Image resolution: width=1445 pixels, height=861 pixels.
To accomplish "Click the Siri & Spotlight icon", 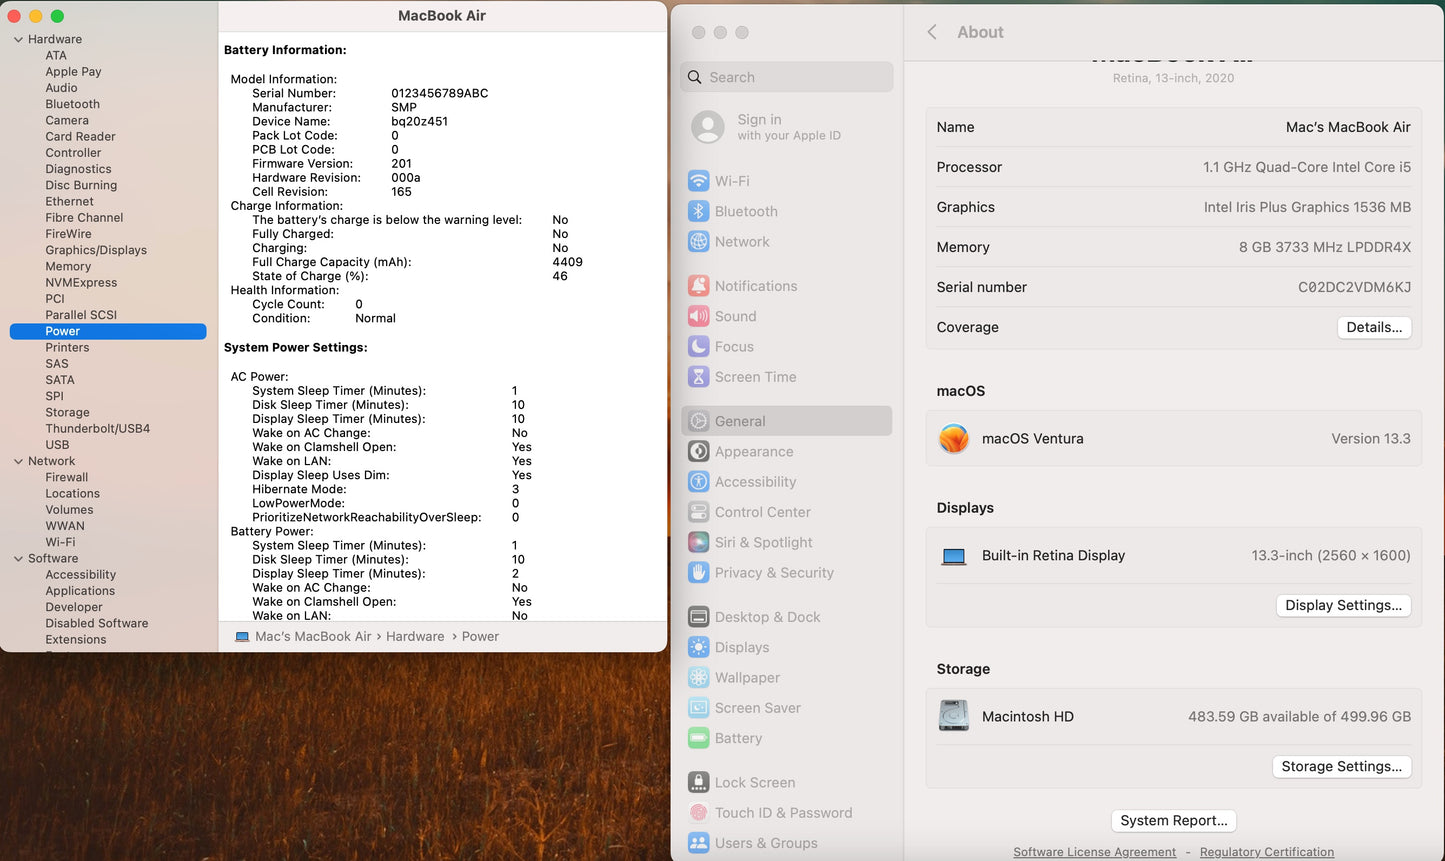I will [x=698, y=542].
